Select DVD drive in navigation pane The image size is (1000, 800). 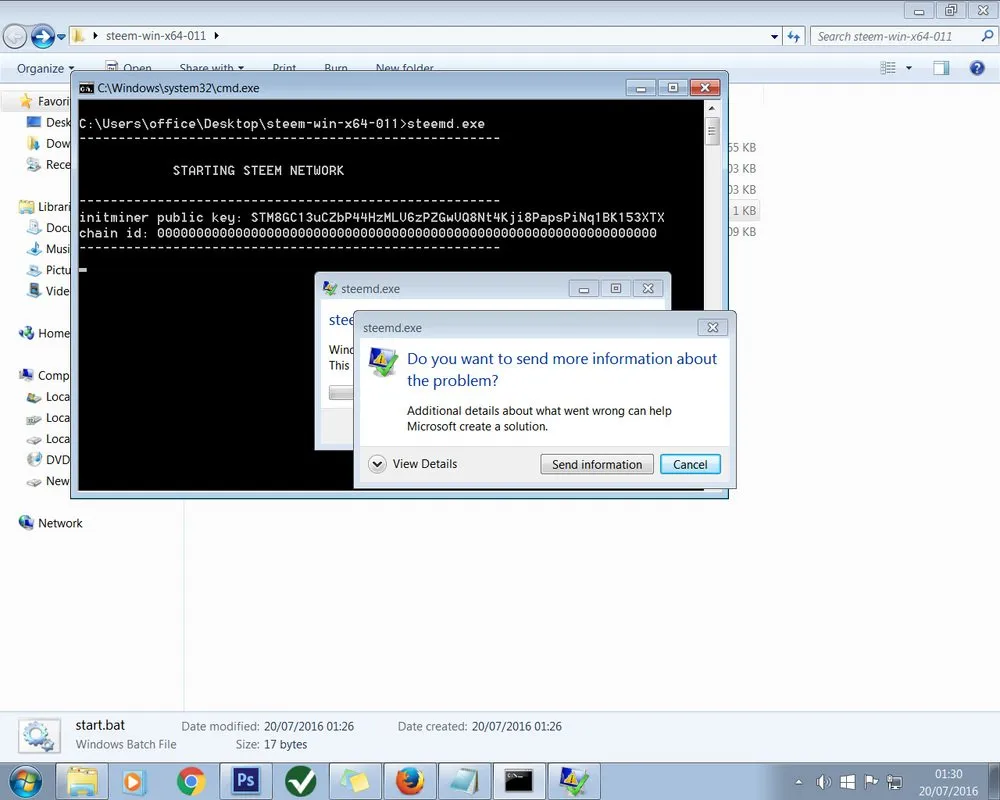click(x=48, y=459)
